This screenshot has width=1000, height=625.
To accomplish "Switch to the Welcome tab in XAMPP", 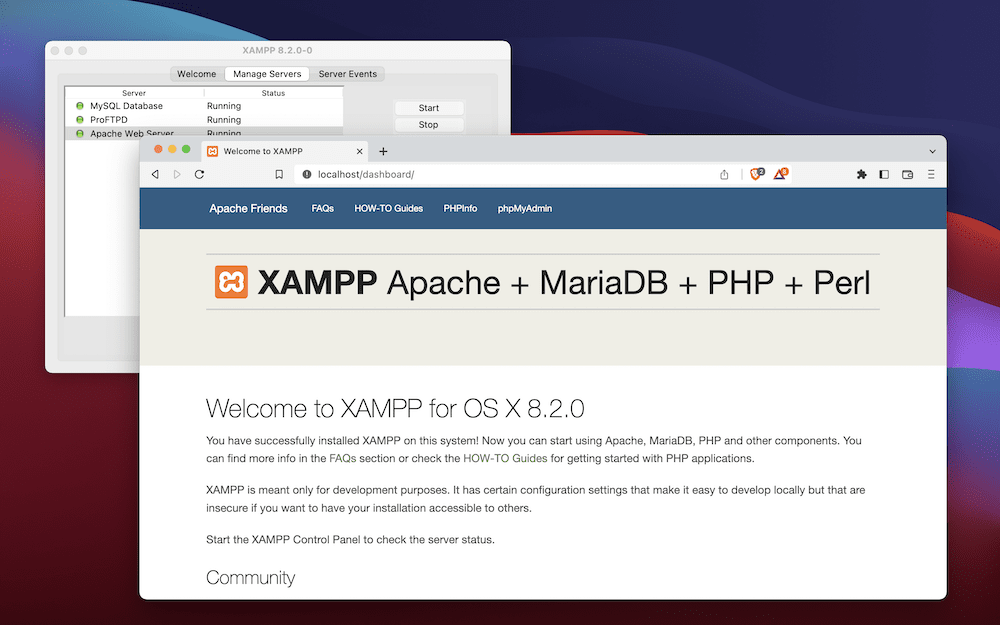I will 196,74.
